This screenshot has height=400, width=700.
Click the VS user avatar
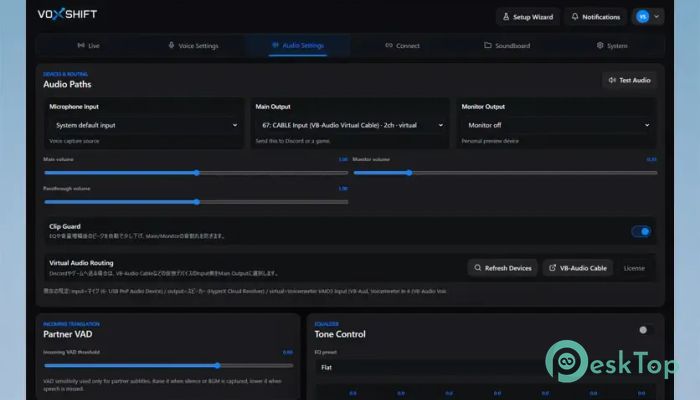(x=642, y=17)
